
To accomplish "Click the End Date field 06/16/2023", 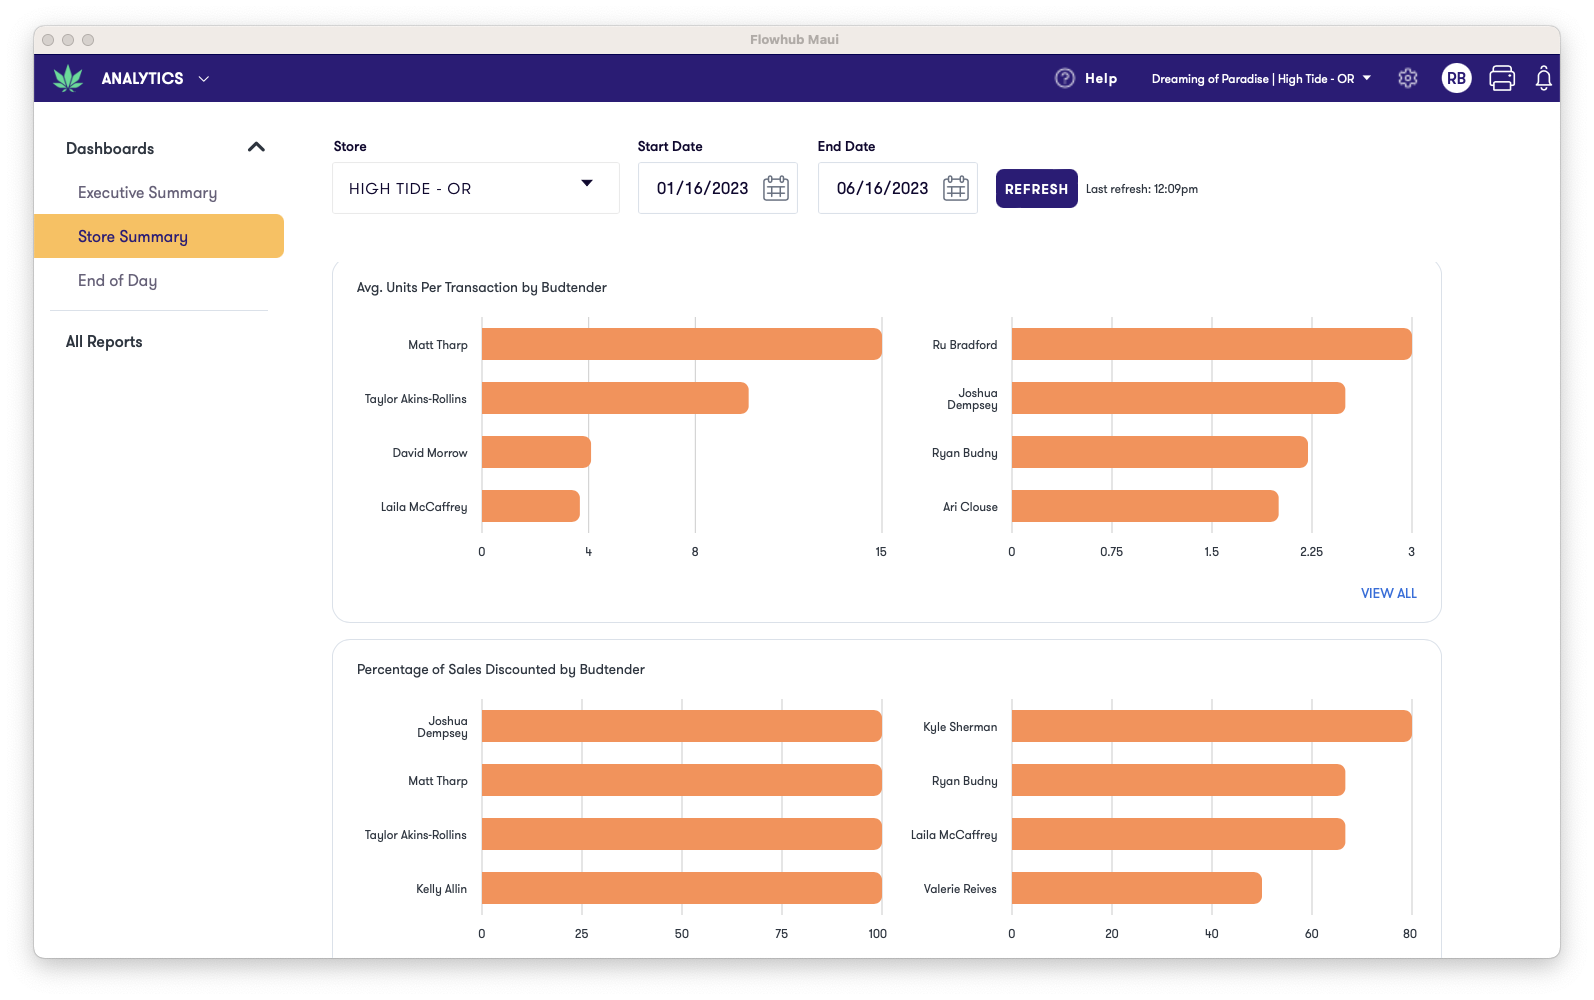I will [898, 188].
